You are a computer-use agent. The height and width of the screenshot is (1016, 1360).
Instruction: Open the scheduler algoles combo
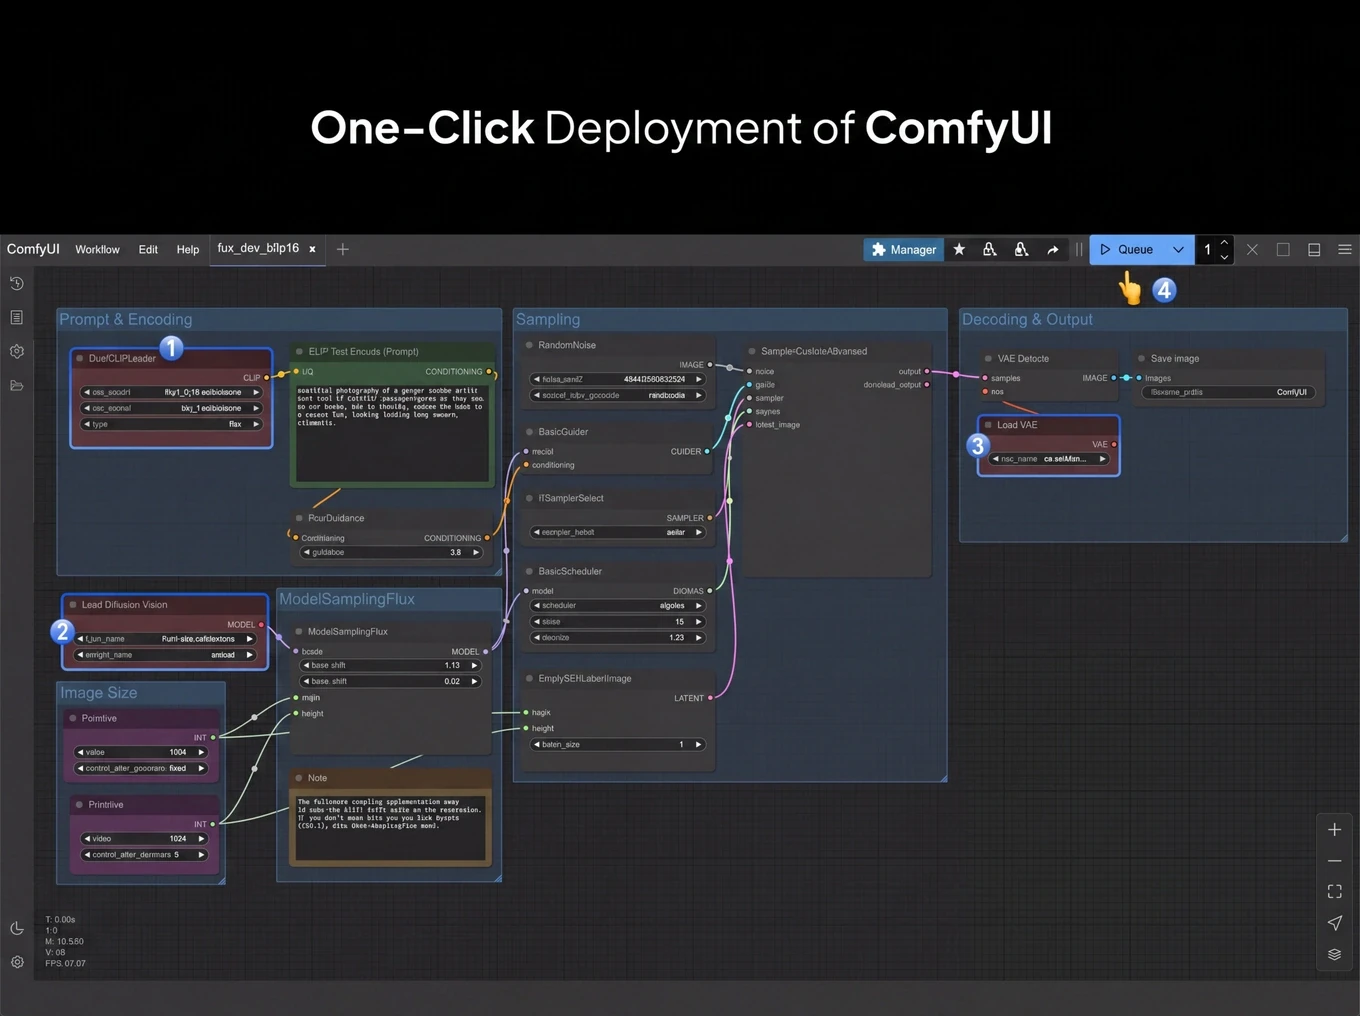point(618,605)
